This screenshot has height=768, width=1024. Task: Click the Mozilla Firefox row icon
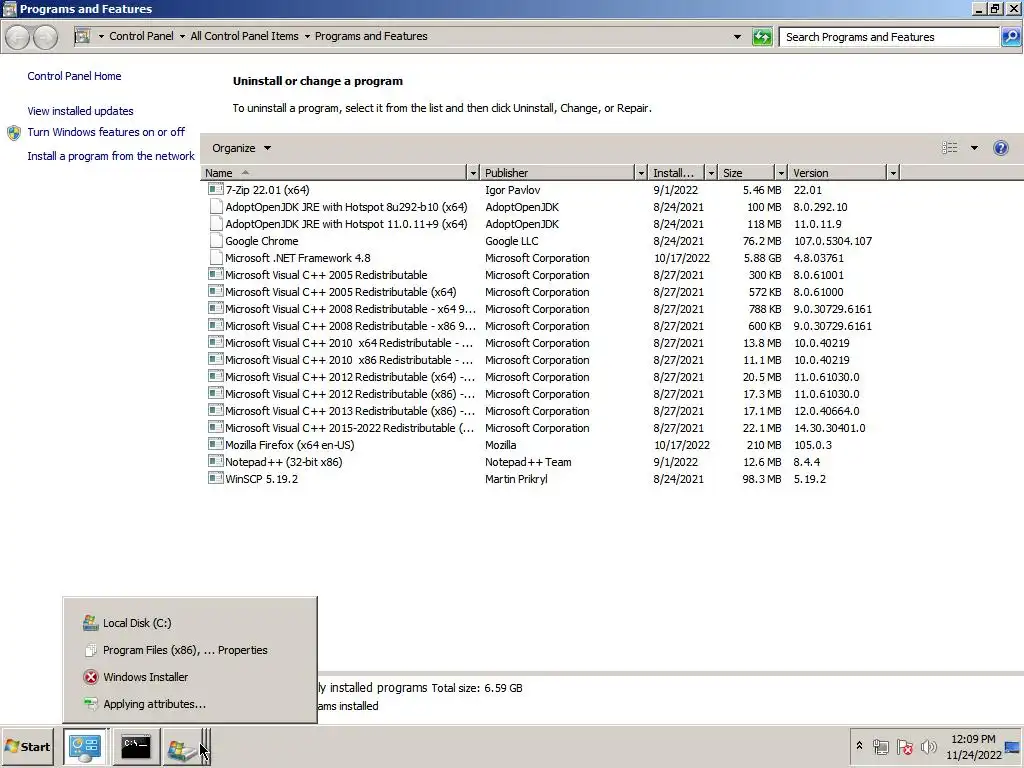coord(215,444)
